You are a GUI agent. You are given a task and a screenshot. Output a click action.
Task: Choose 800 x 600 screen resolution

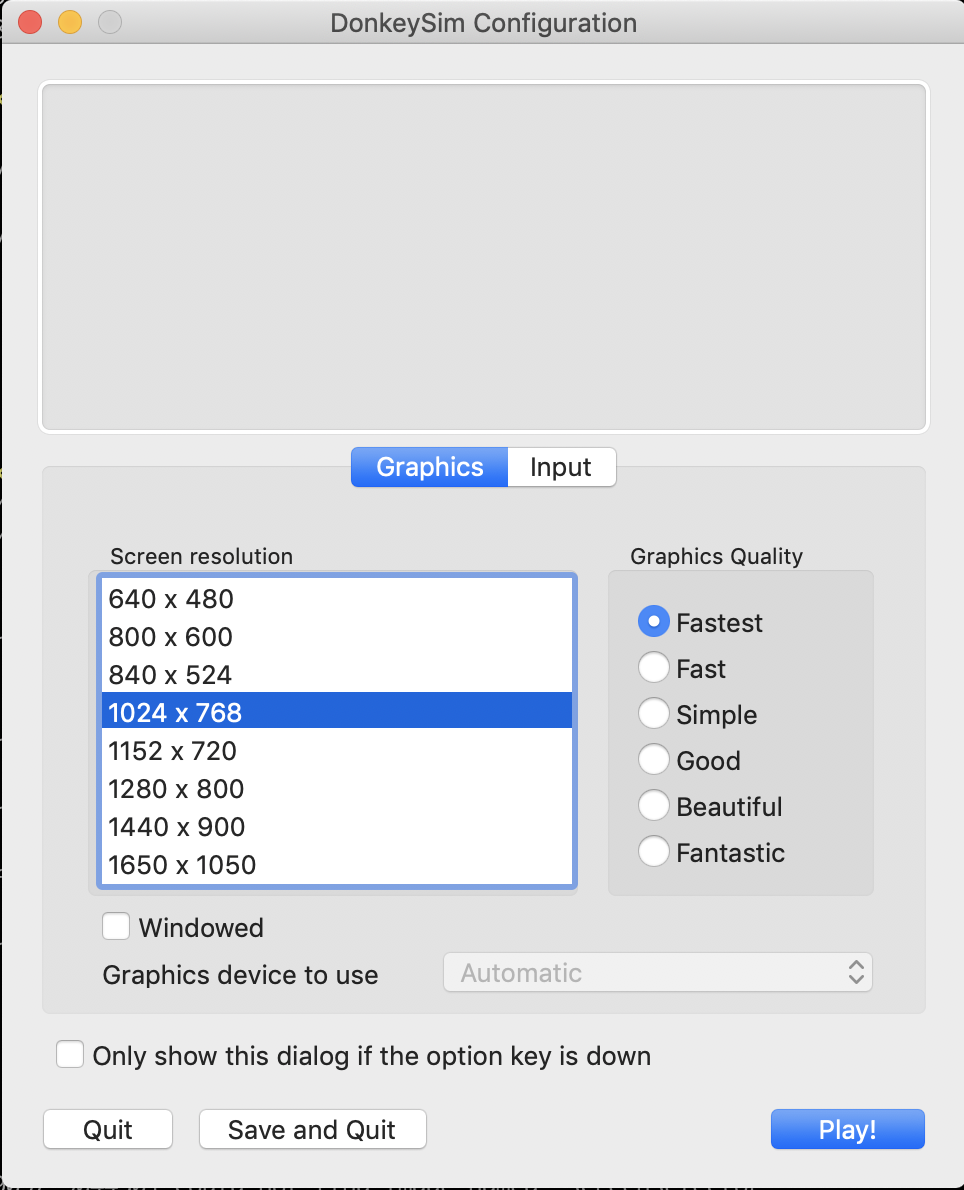pos(171,637)
